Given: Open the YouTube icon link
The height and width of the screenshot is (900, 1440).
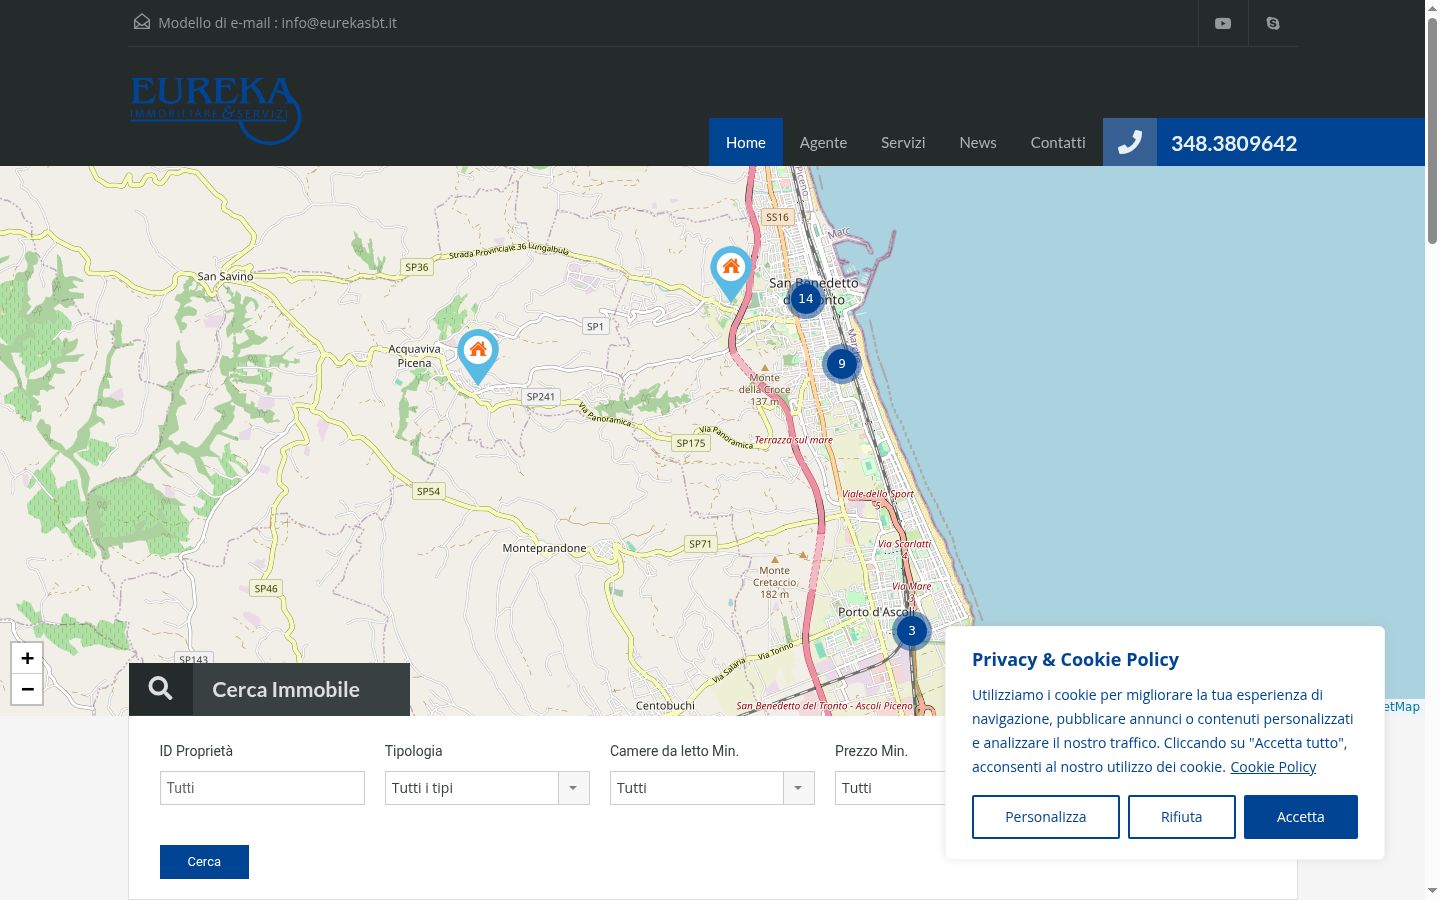Looking at the screenshot, I should (x=1223, y=23).
